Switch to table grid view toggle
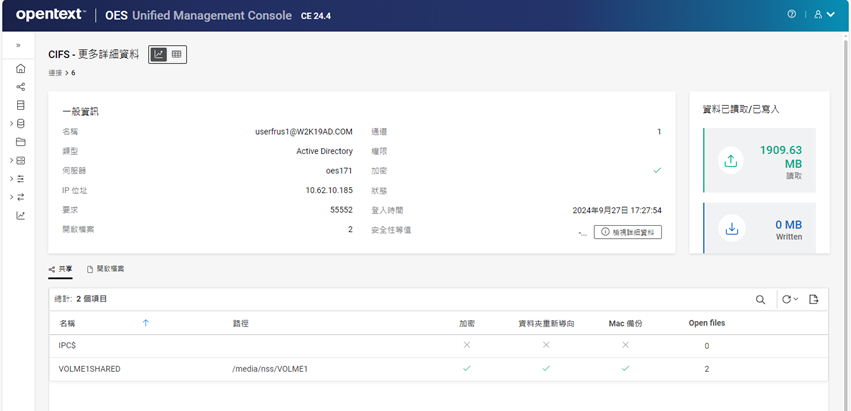Viewport: 851px width, 411px height. pyautogui.click(x=177, y=54)
